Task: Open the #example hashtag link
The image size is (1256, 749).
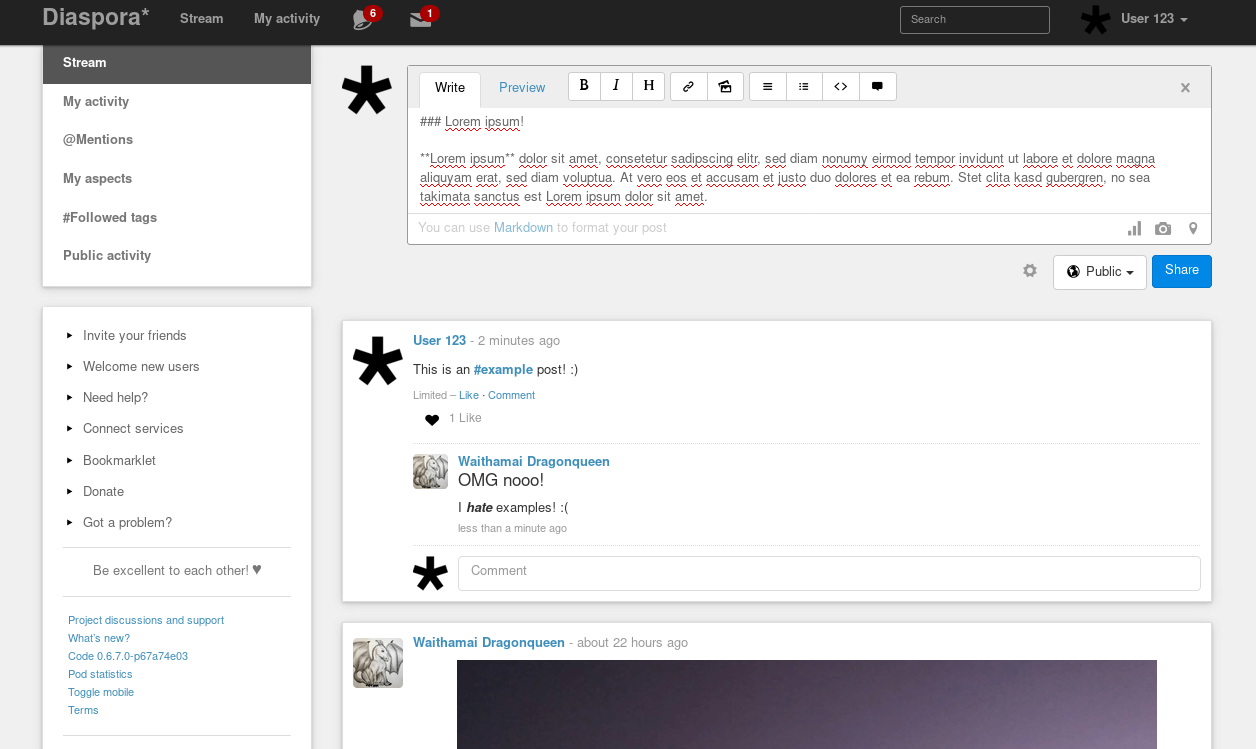Action: (x=503, y=369)
